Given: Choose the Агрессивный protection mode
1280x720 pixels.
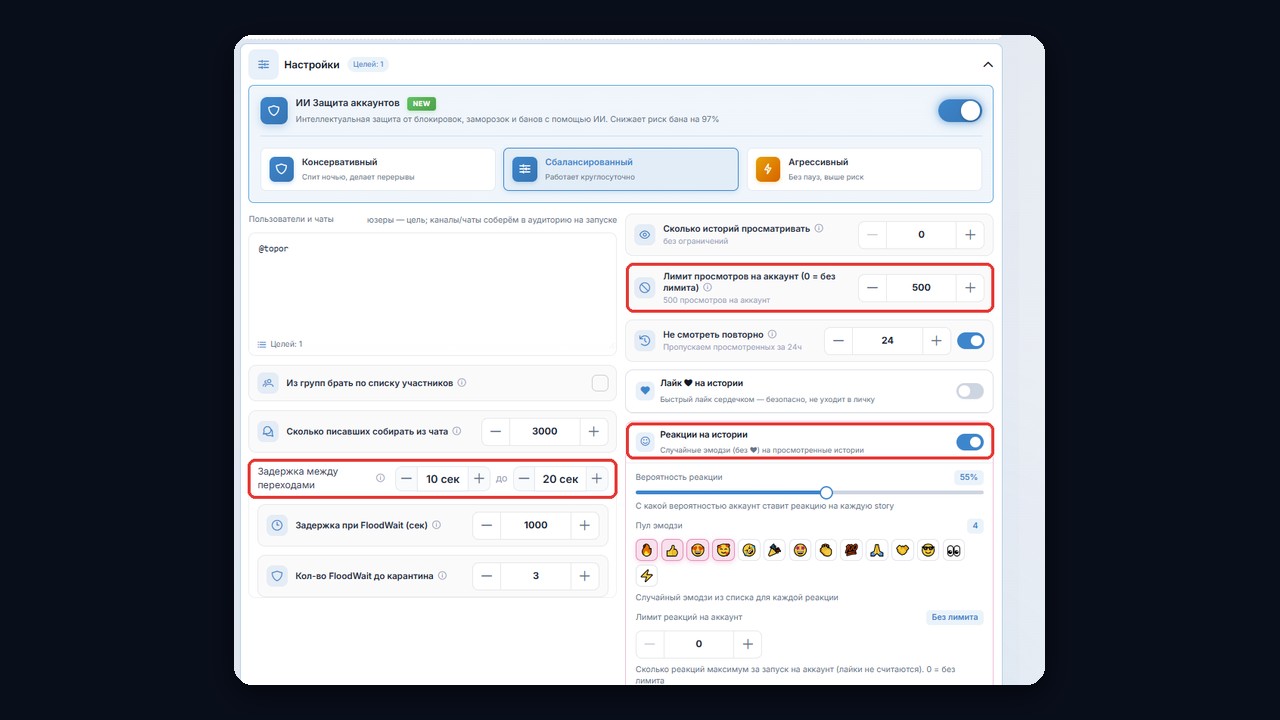Looking at the screenshot, I should coord(864,169).
